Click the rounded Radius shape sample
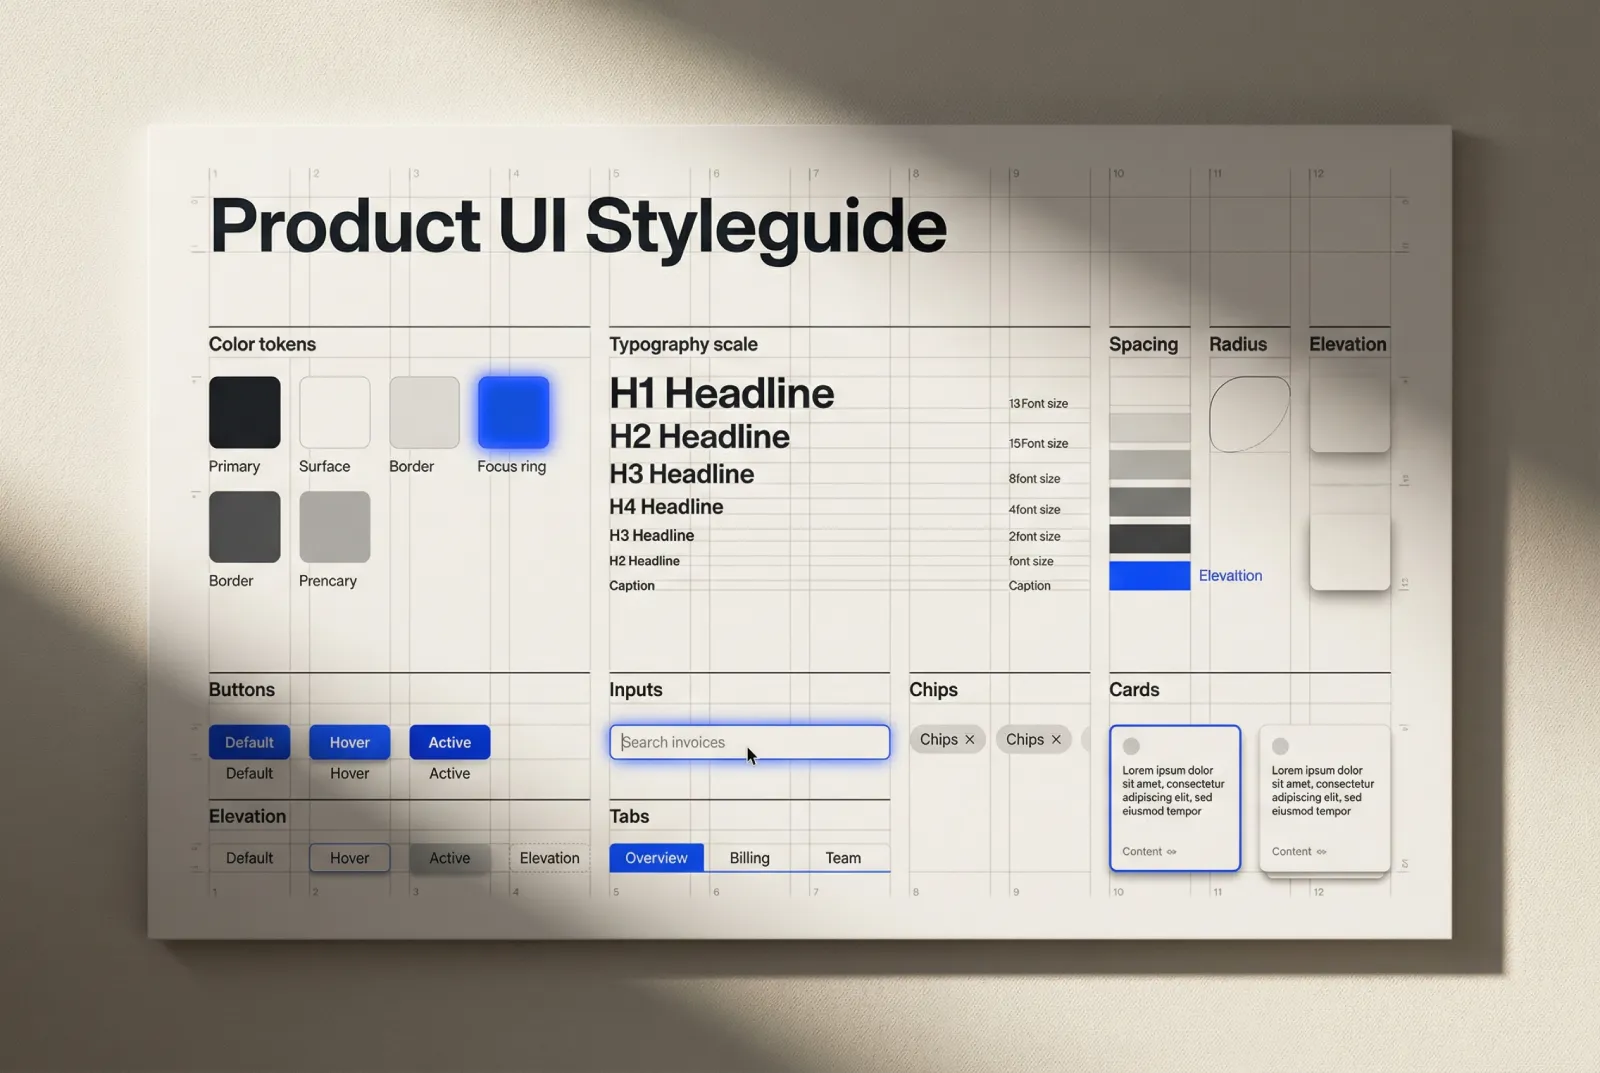The height and width of the screenshot is (1073, 1600). pyautogui.click(x=1249, y=416)
